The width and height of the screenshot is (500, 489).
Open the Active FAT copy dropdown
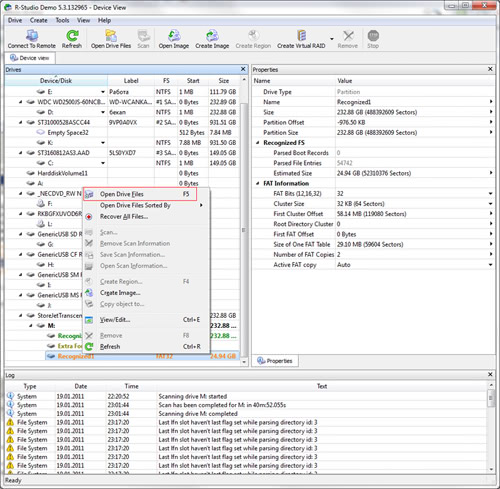(x=491, y=265)
